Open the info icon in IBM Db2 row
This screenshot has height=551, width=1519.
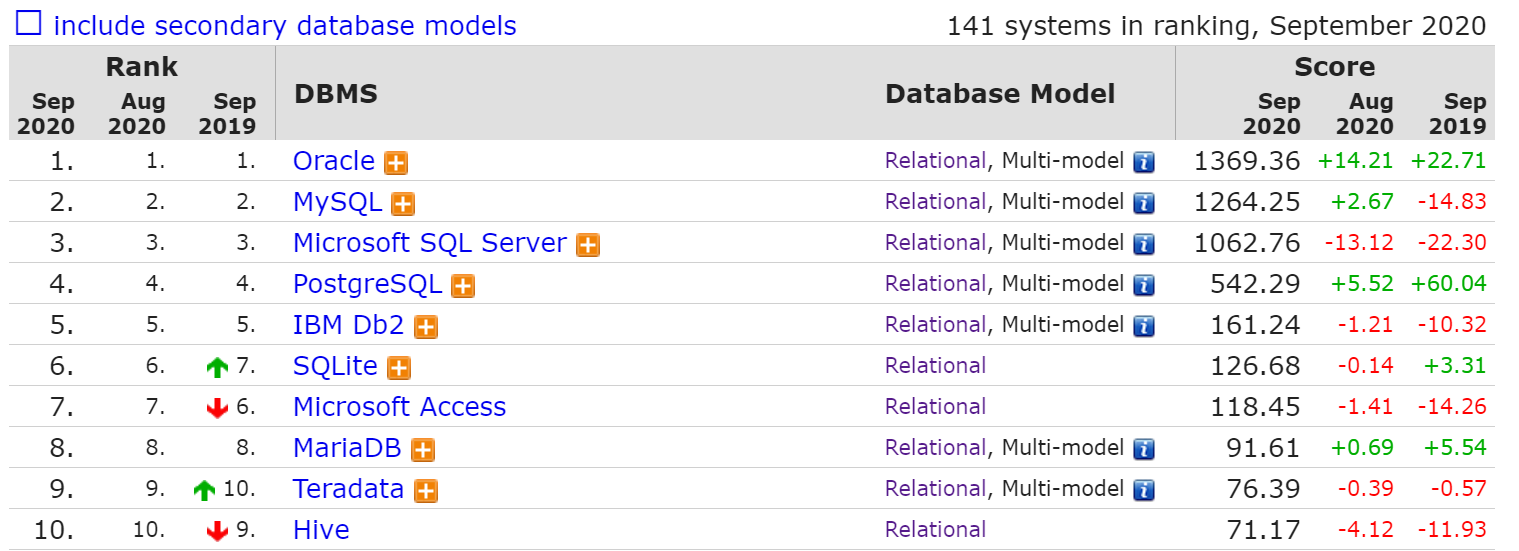[x=1144, y=327]
